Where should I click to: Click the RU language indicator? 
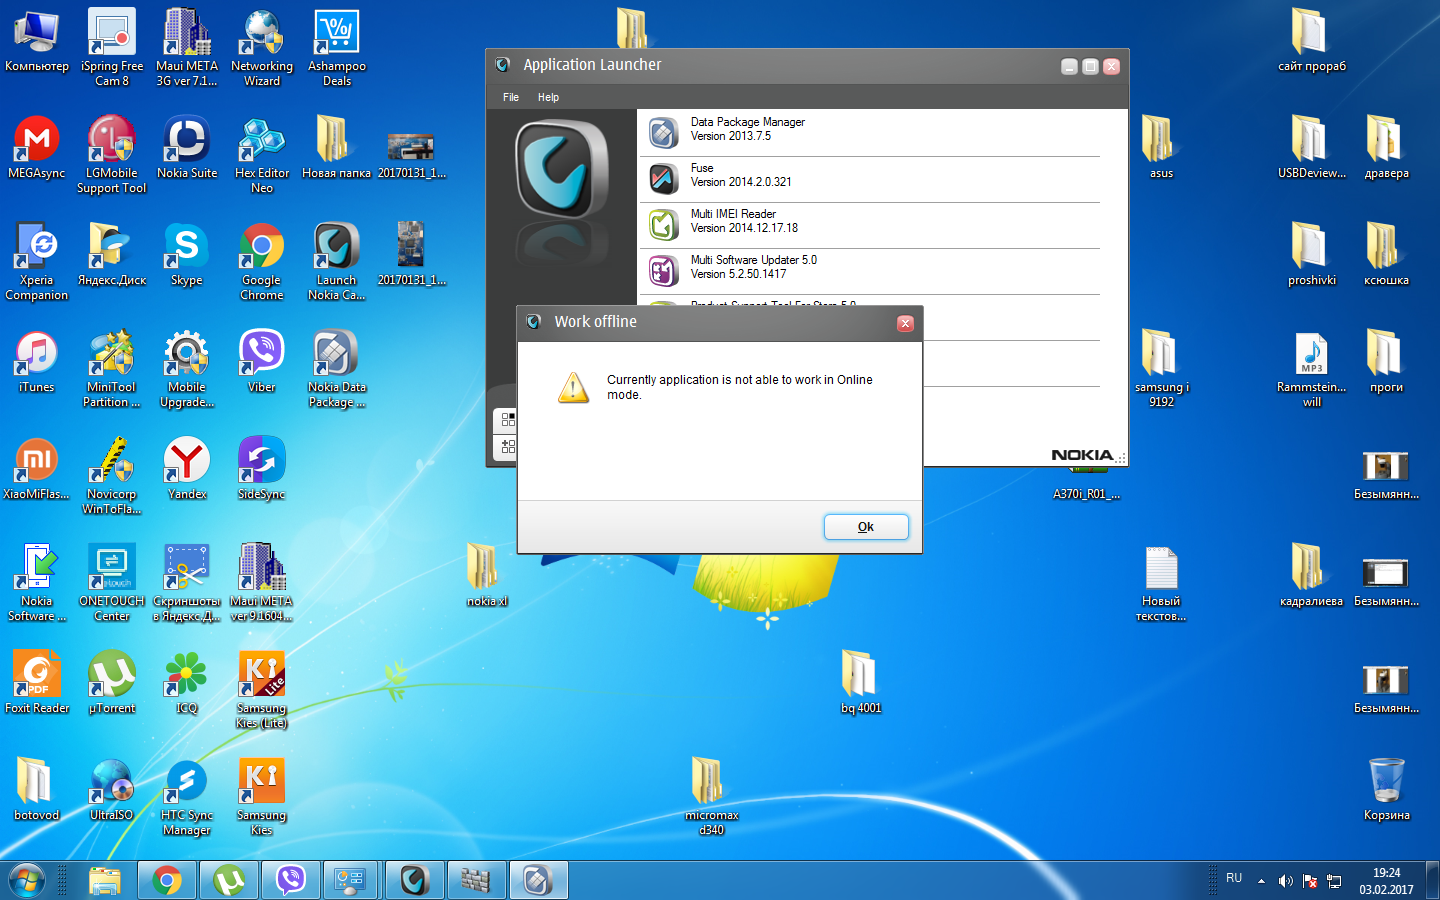pyautogui.click(x=1234, y=879)
